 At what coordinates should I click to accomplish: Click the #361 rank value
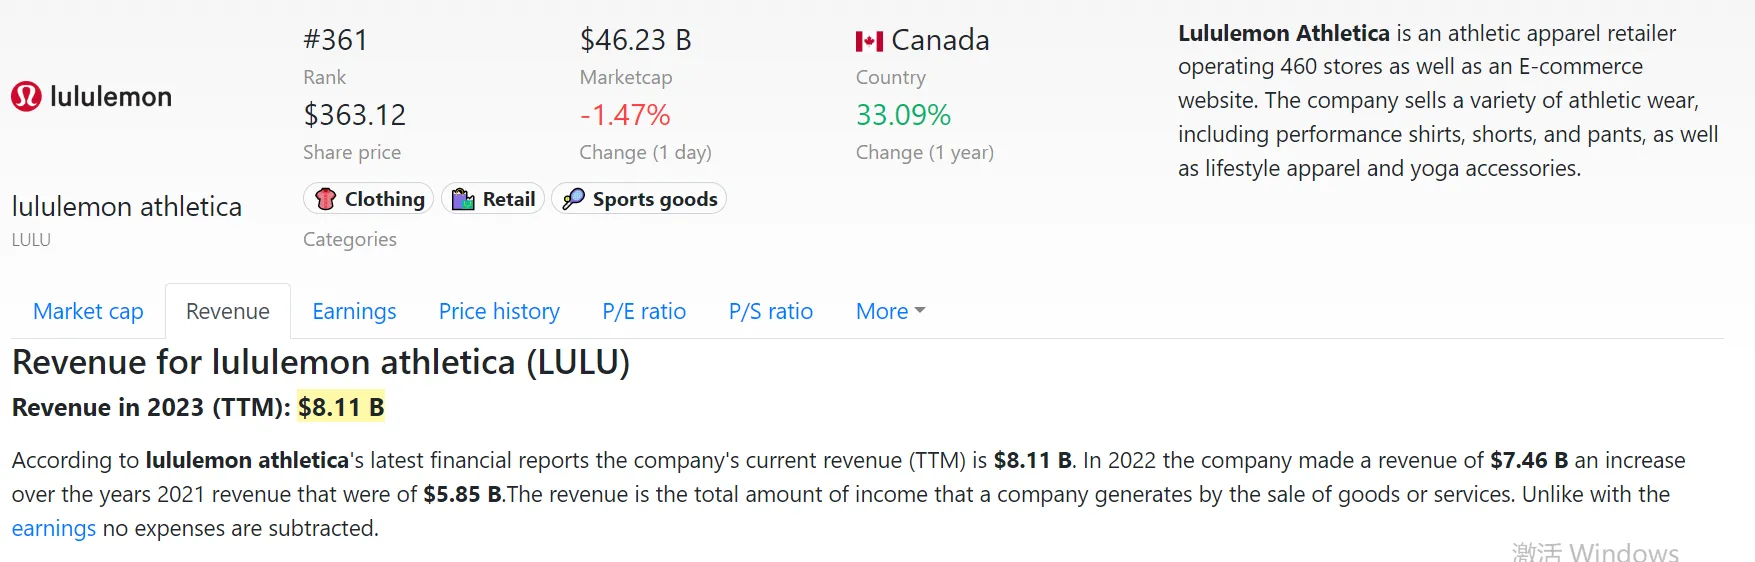[x=336, y=40]
